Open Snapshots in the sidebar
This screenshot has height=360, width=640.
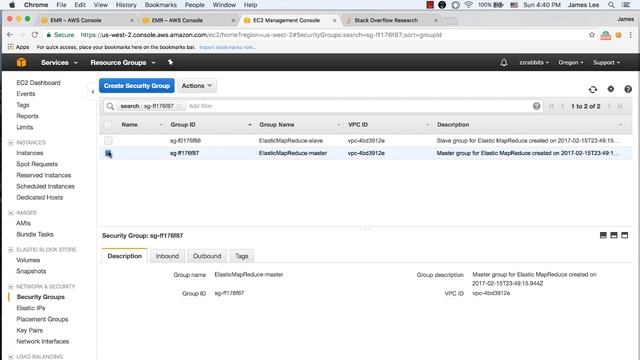[x=31, y=271]
